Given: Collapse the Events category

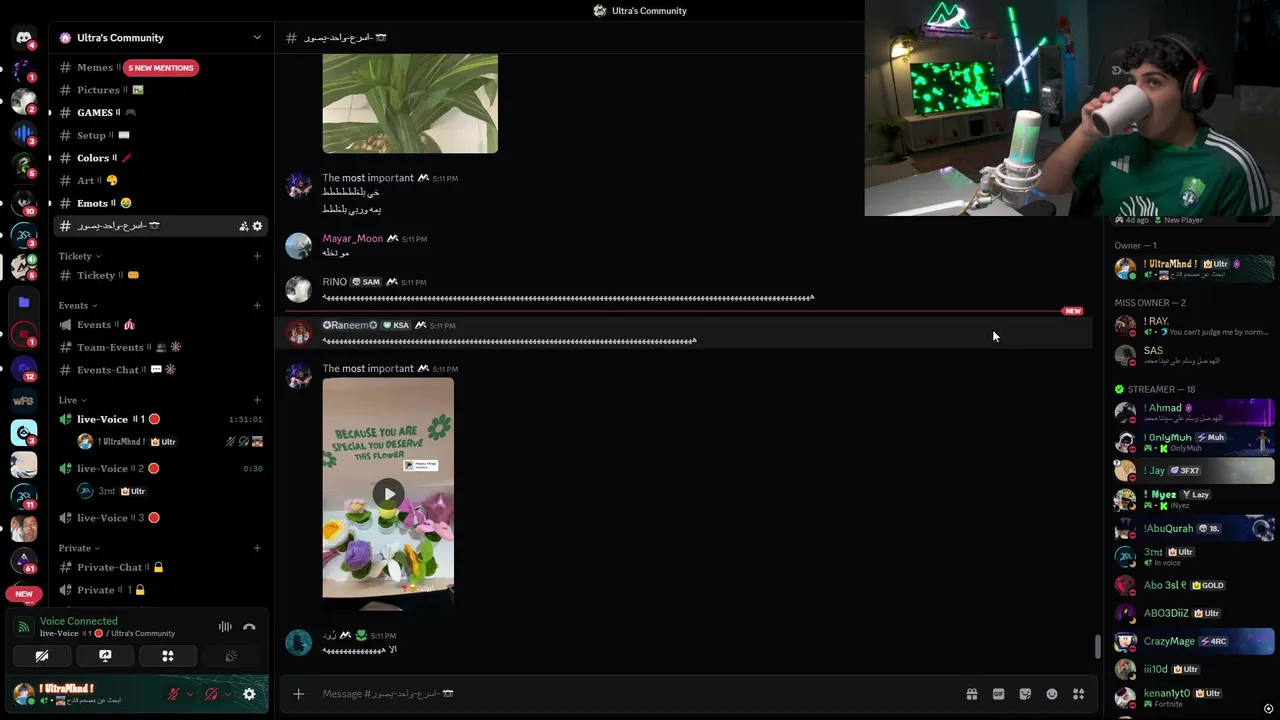Looking at the screenshot, I should pyautogui.click(x=78, y=305).
